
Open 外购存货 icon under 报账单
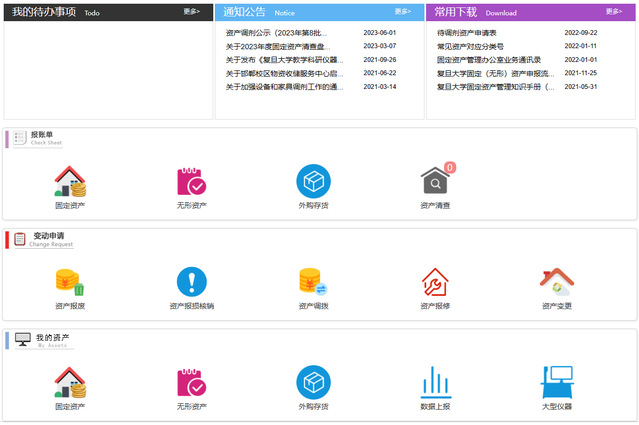coord(313,182)
